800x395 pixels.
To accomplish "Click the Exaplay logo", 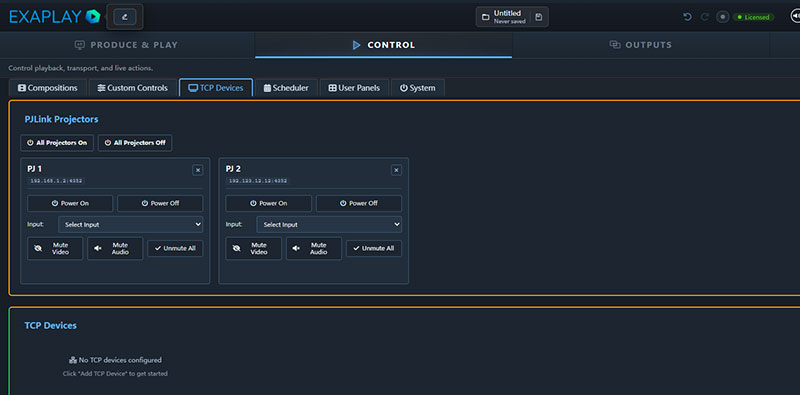I will pos(55,17).
